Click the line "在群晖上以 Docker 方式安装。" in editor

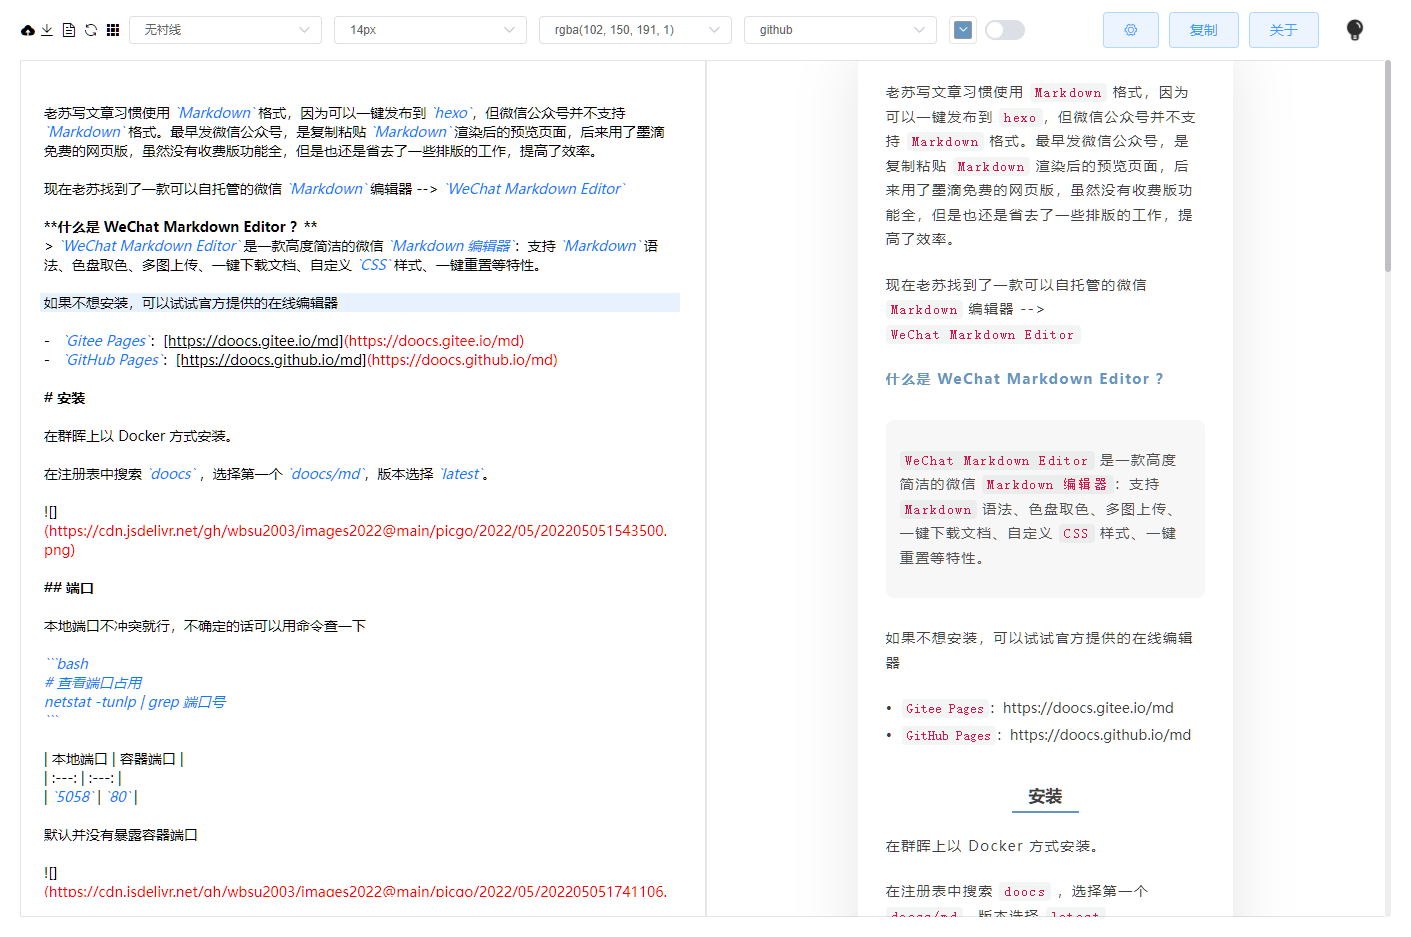138,436
